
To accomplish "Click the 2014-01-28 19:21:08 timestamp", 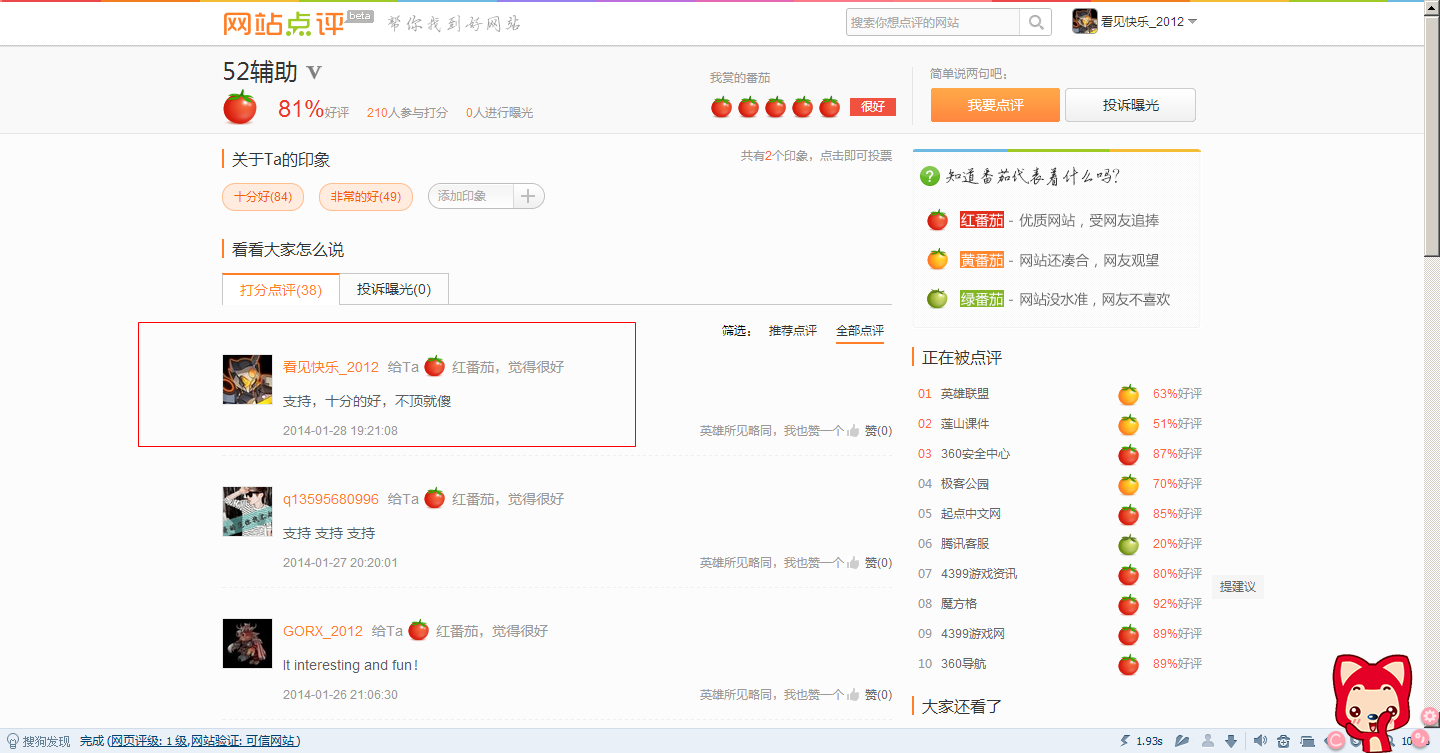I will (x=340, y=431).
